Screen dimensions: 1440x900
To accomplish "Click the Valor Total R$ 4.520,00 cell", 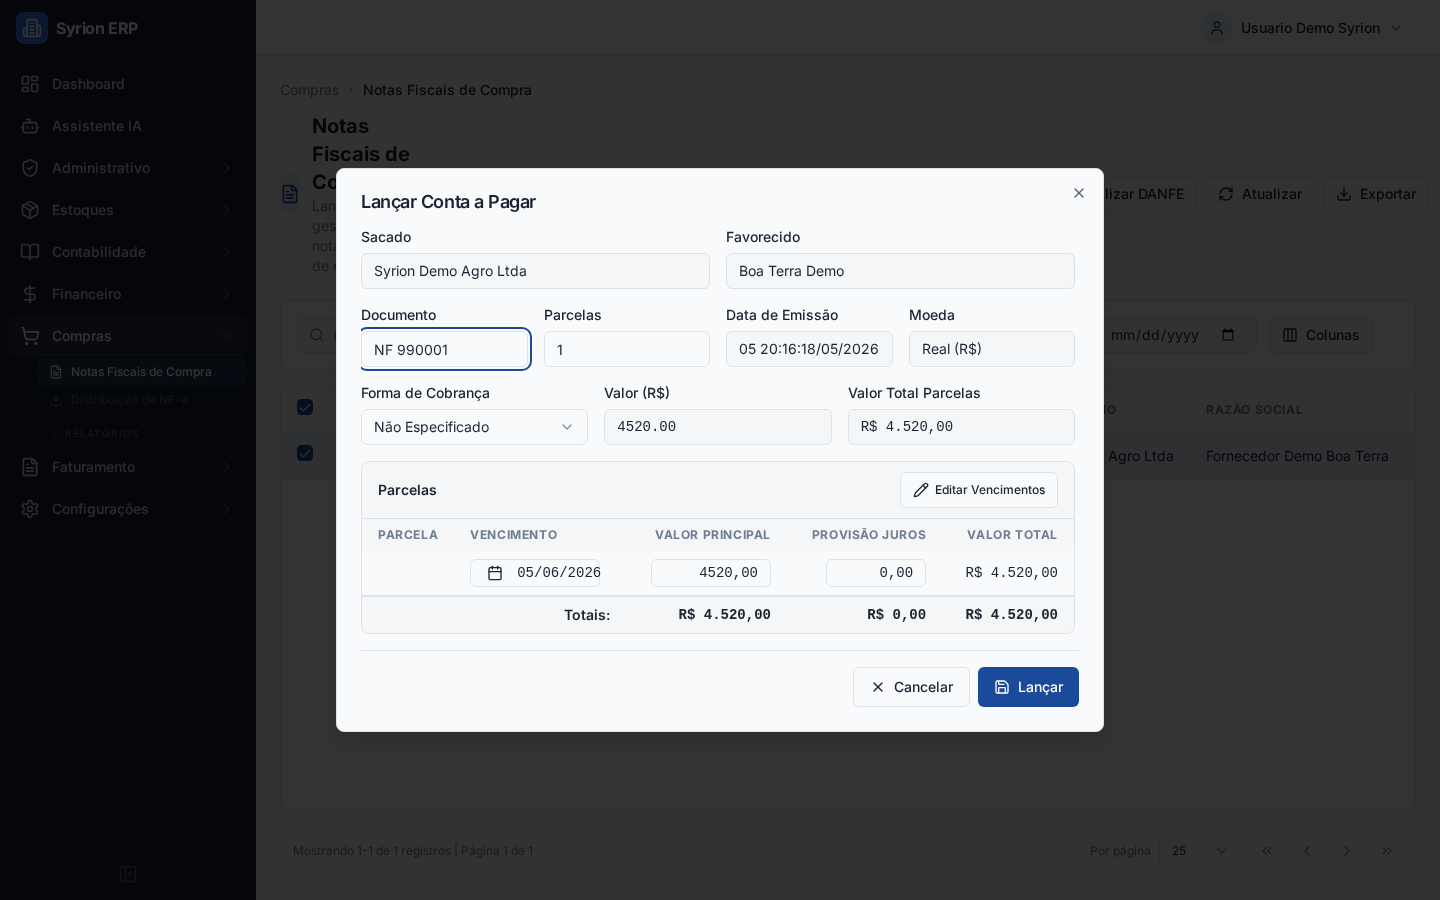I will 1011,573.
